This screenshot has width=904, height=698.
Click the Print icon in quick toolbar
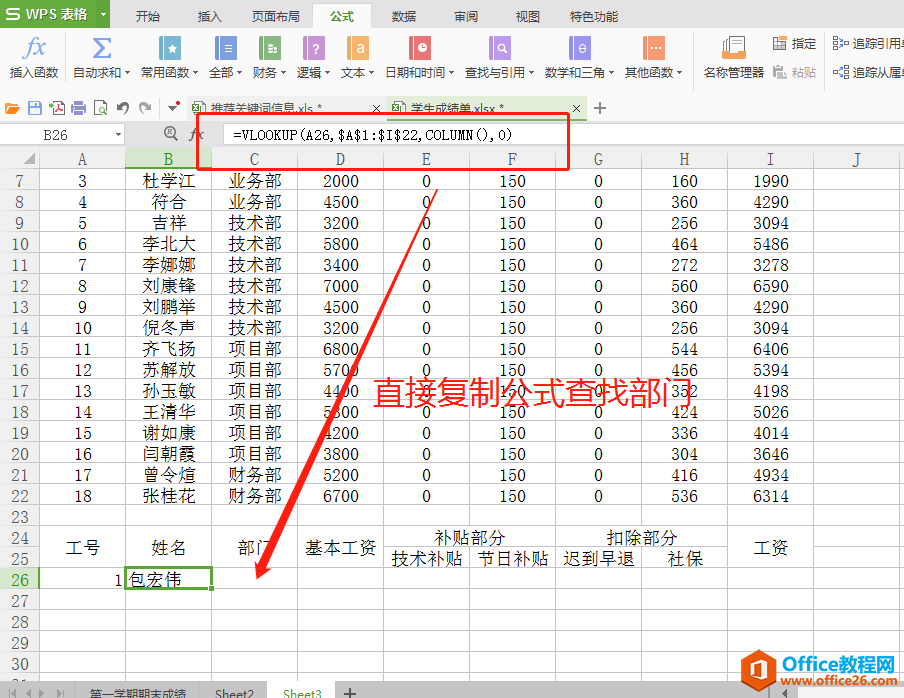click(78, 108)
